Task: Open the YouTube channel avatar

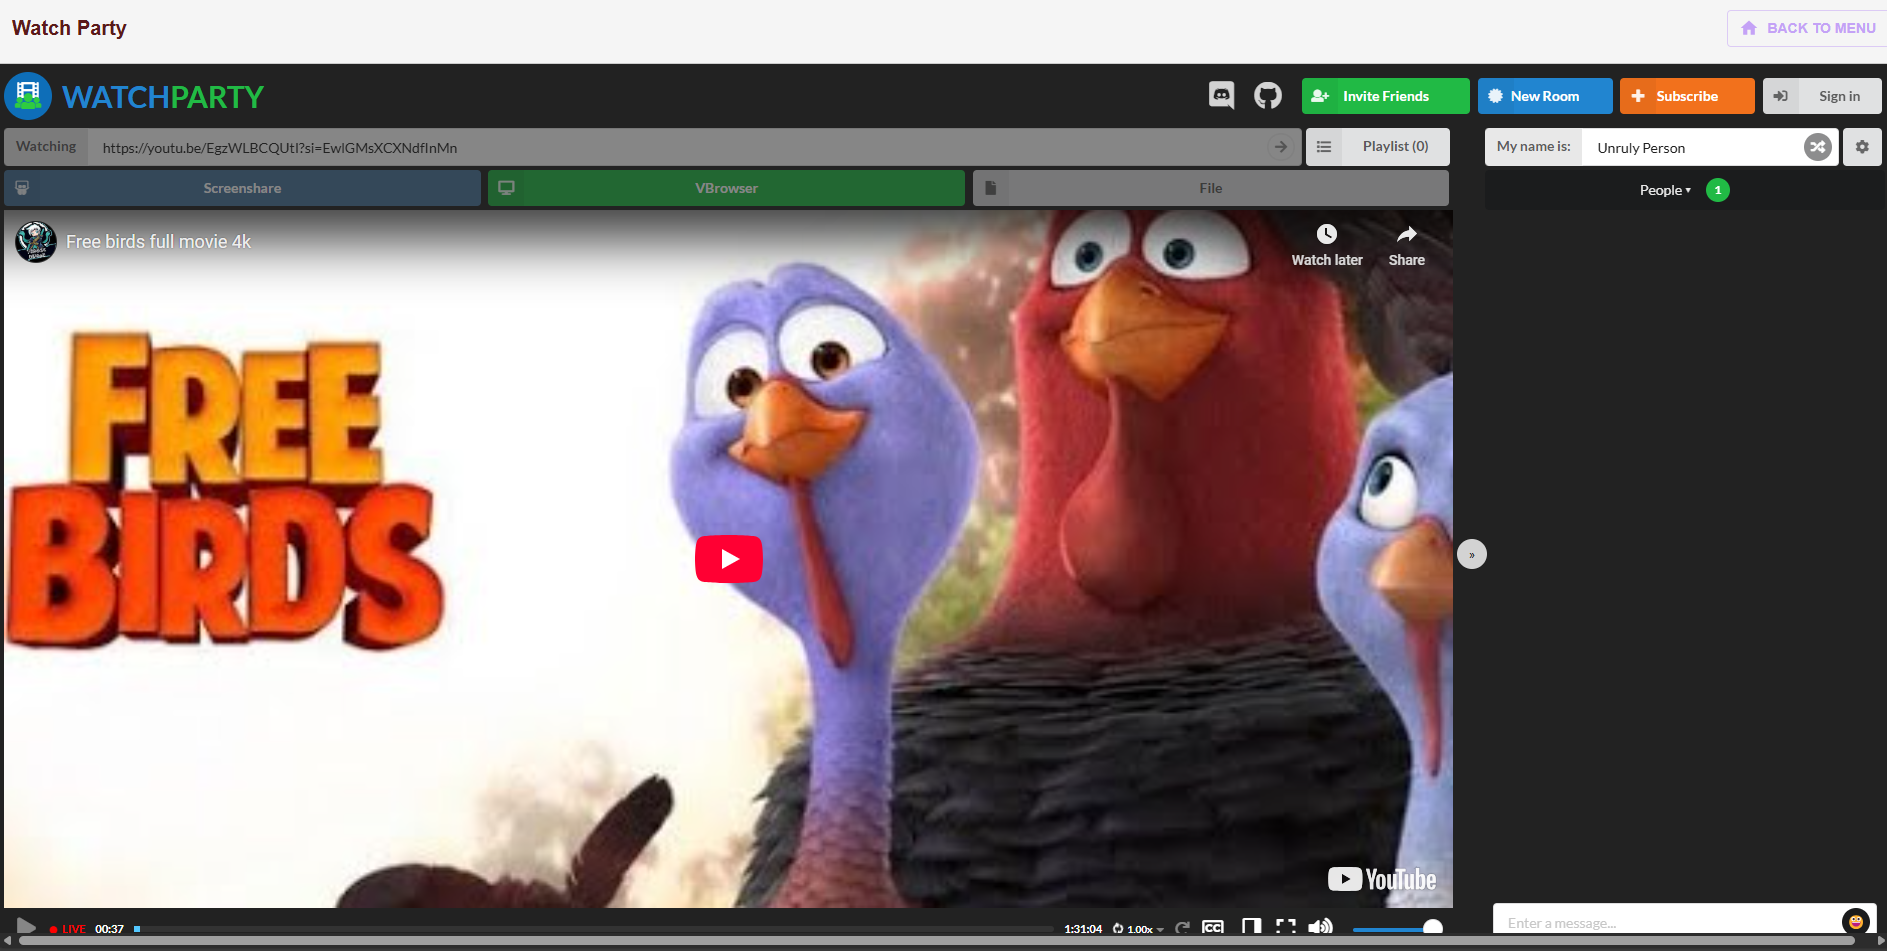Action: (x=36, y=242)
